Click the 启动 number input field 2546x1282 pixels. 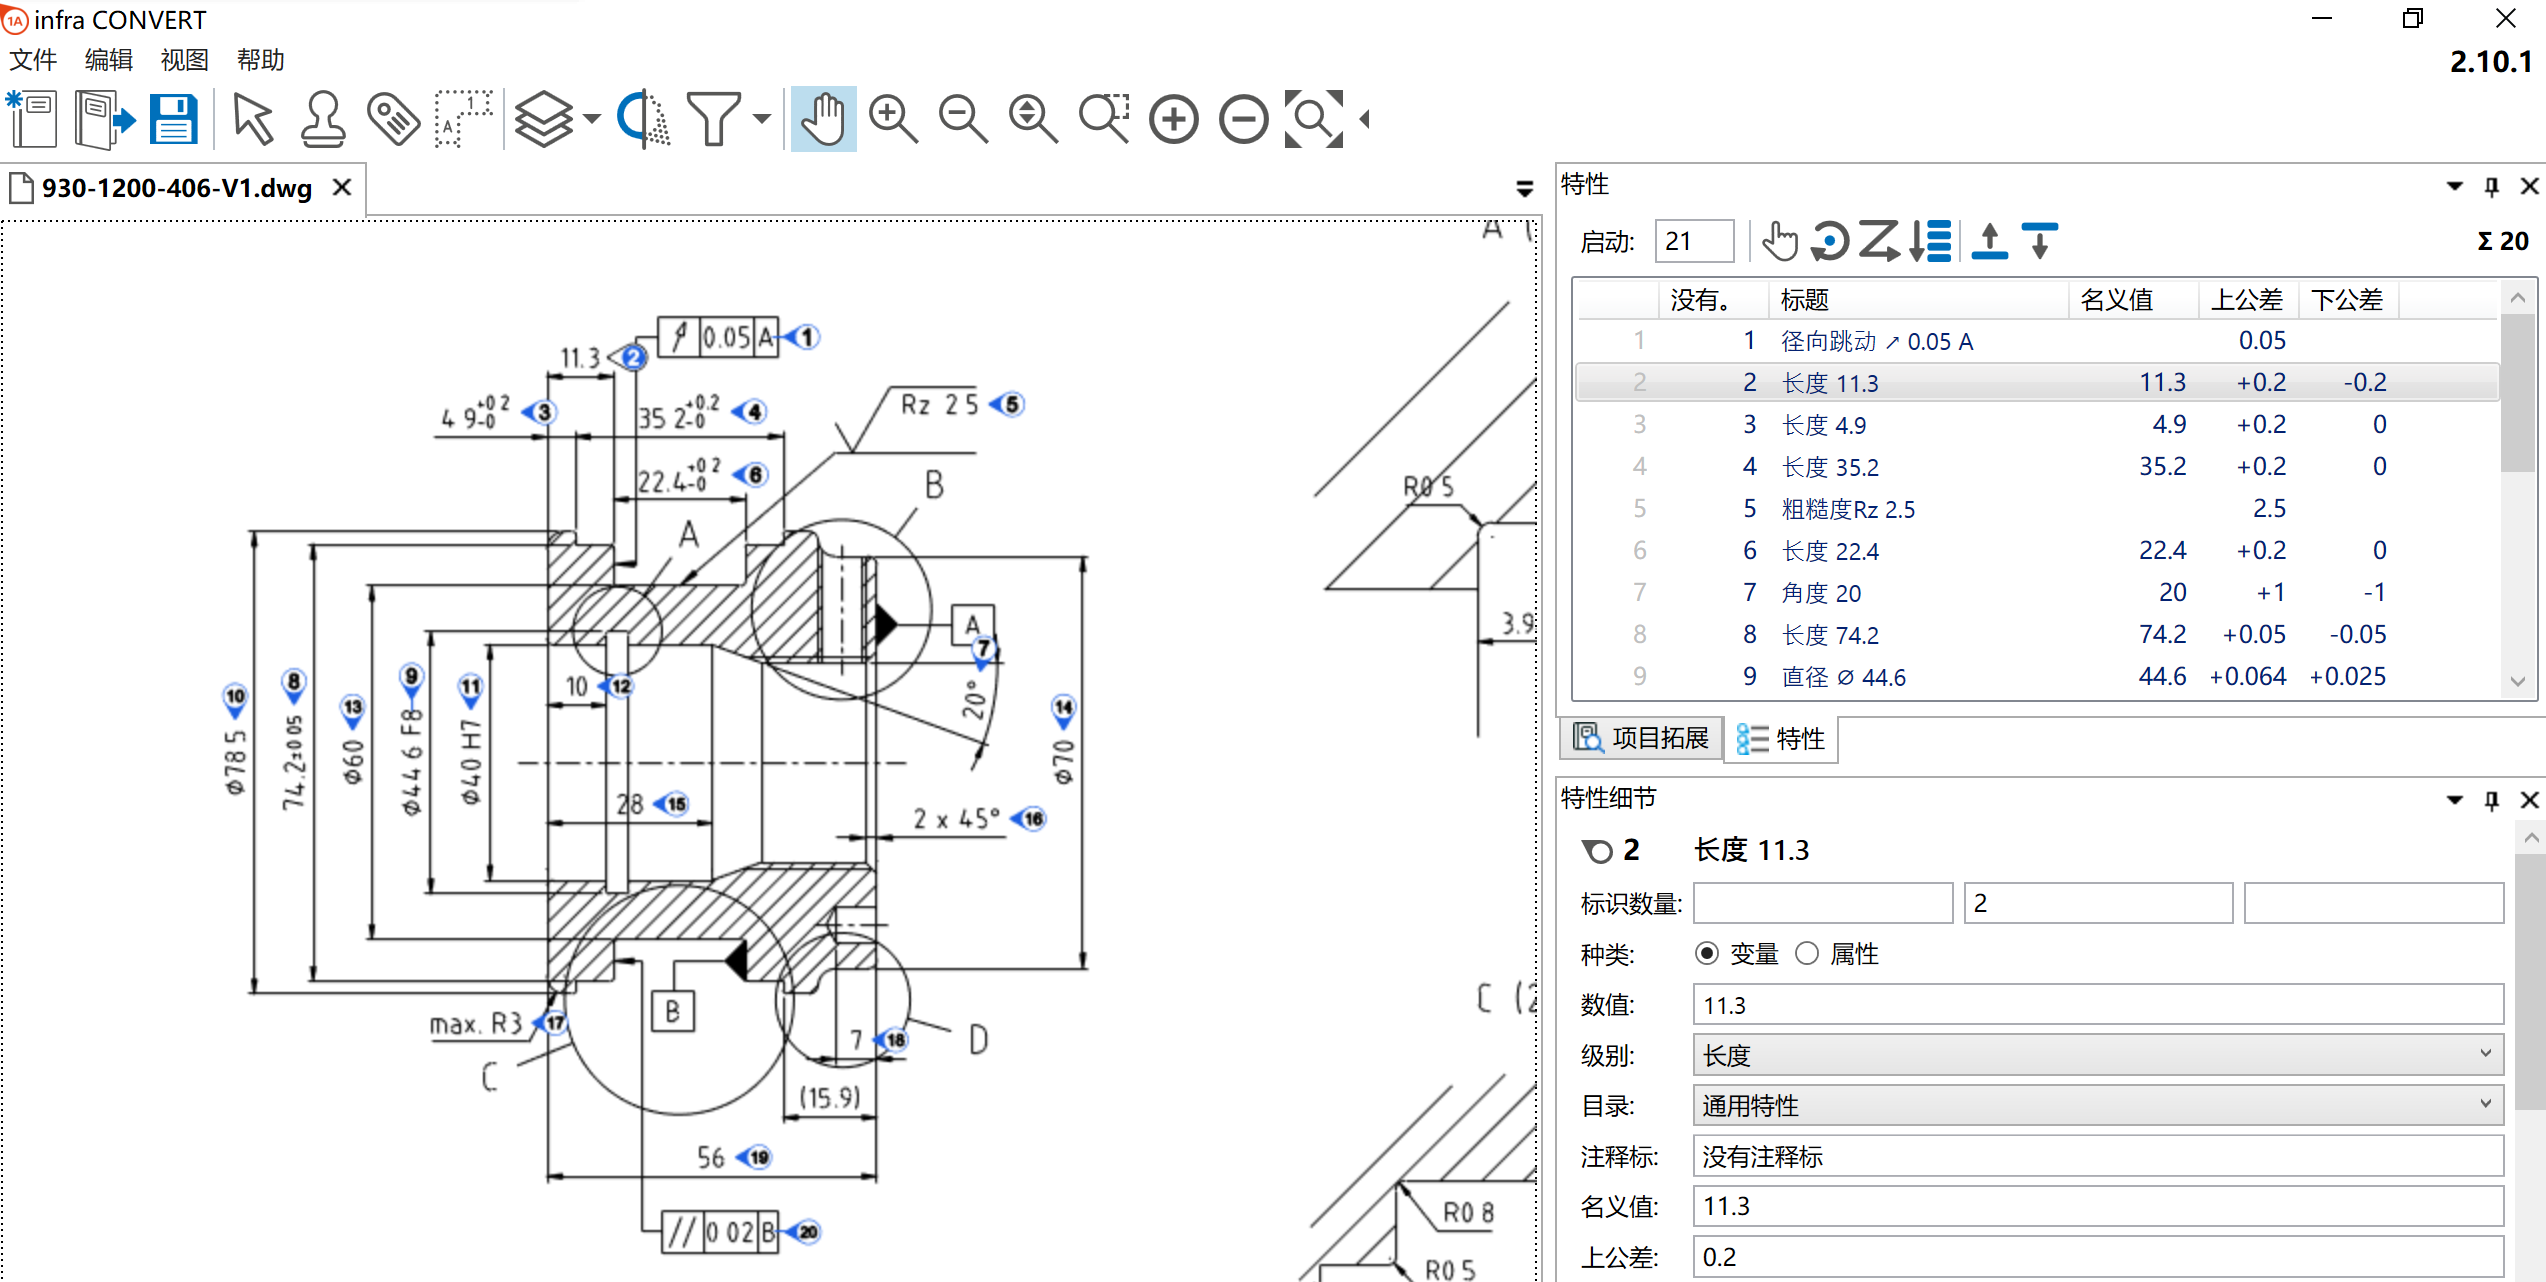pyautogui.click(x=1693, y=241)
